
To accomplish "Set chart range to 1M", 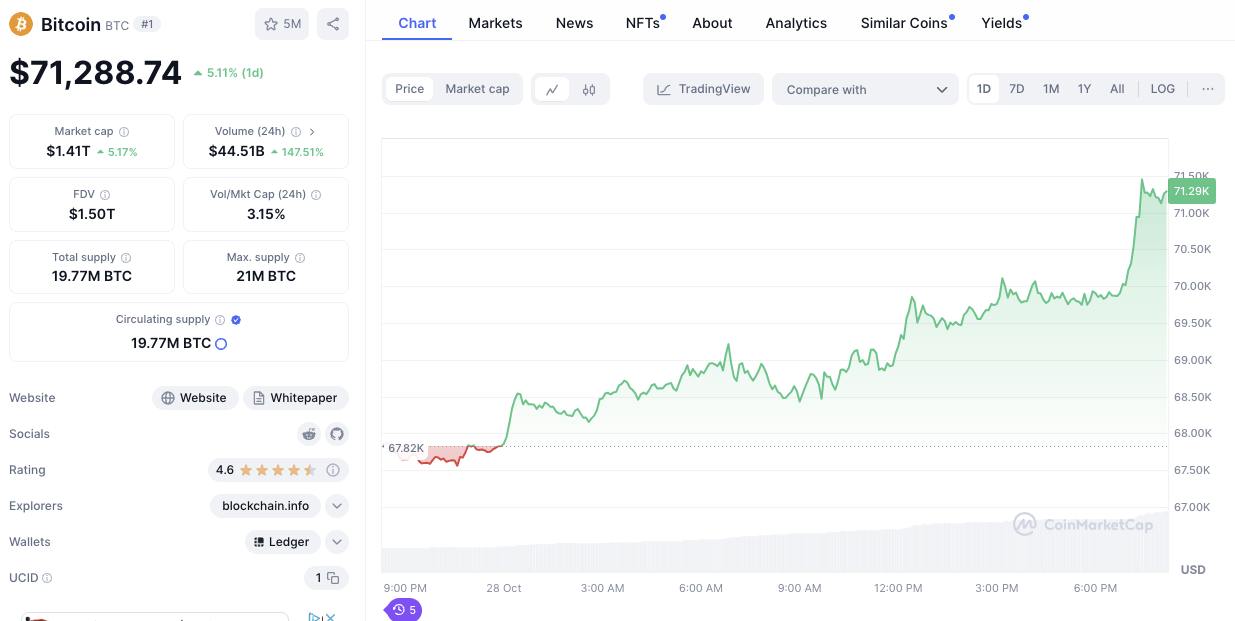I will [x=1051, y=89].
